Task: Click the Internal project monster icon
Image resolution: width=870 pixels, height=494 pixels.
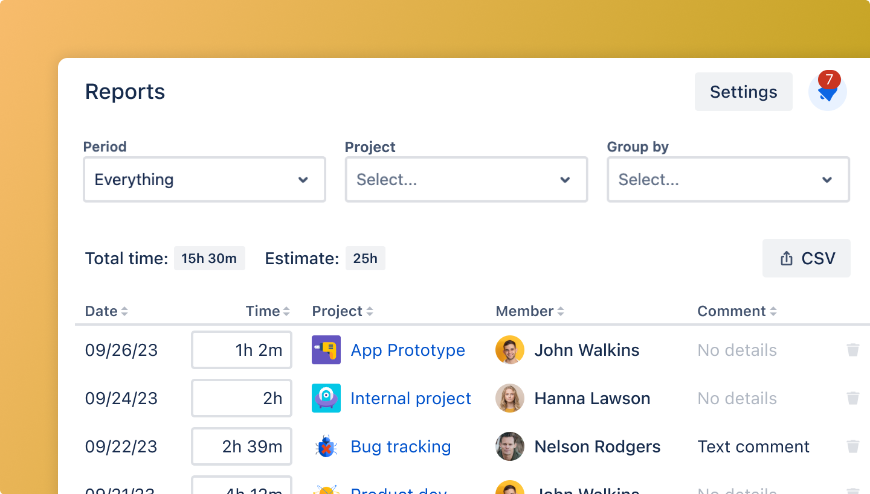Action: (x=326, y=398)
